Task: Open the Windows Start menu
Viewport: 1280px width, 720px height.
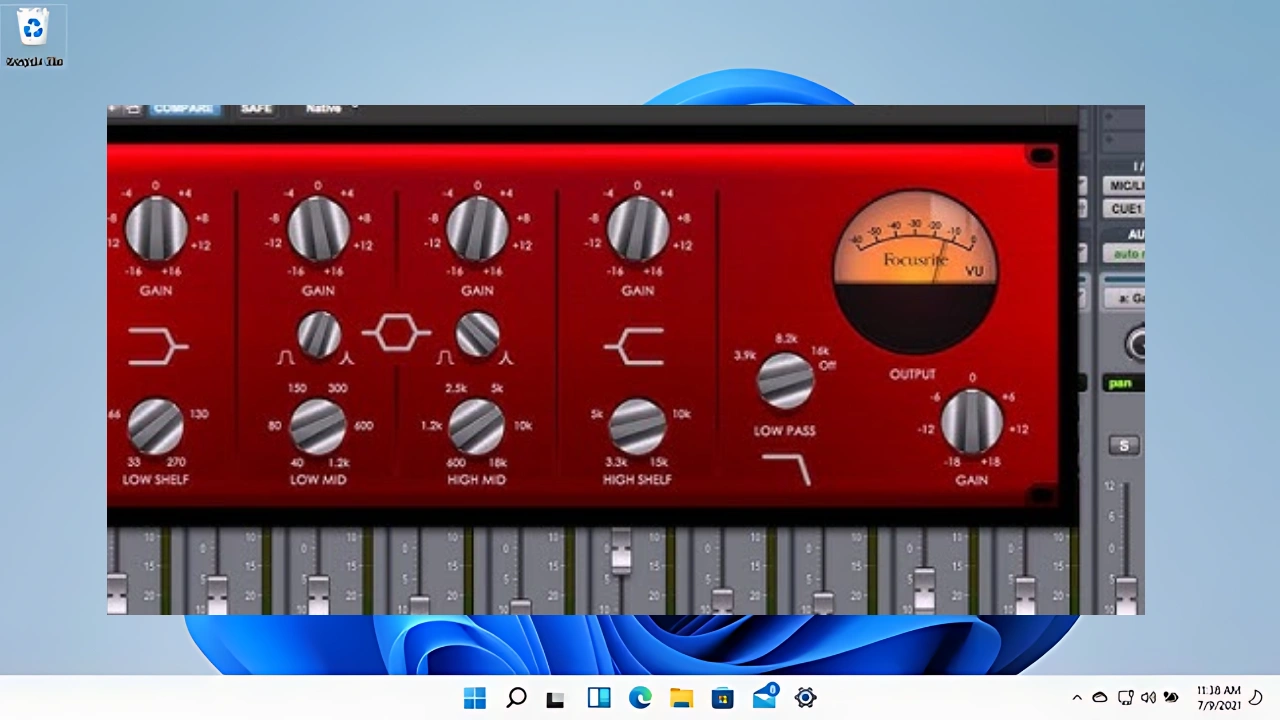Action: pos(475,698)
